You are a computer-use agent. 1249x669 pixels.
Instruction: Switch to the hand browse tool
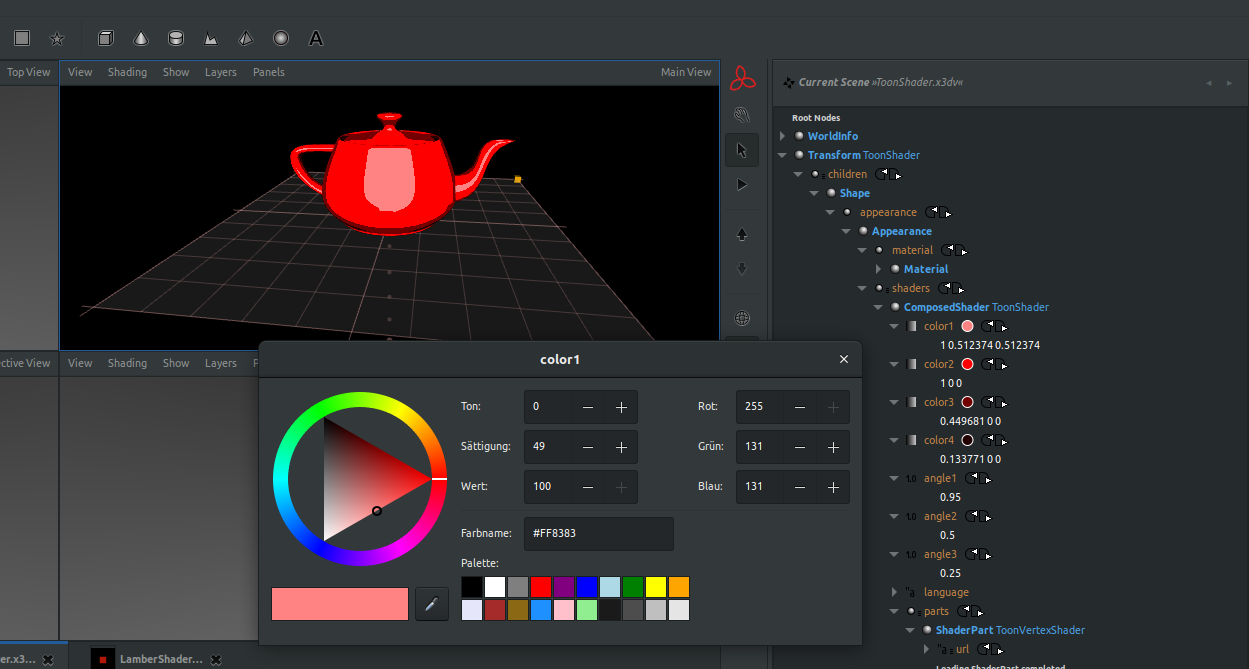[741, 115]
